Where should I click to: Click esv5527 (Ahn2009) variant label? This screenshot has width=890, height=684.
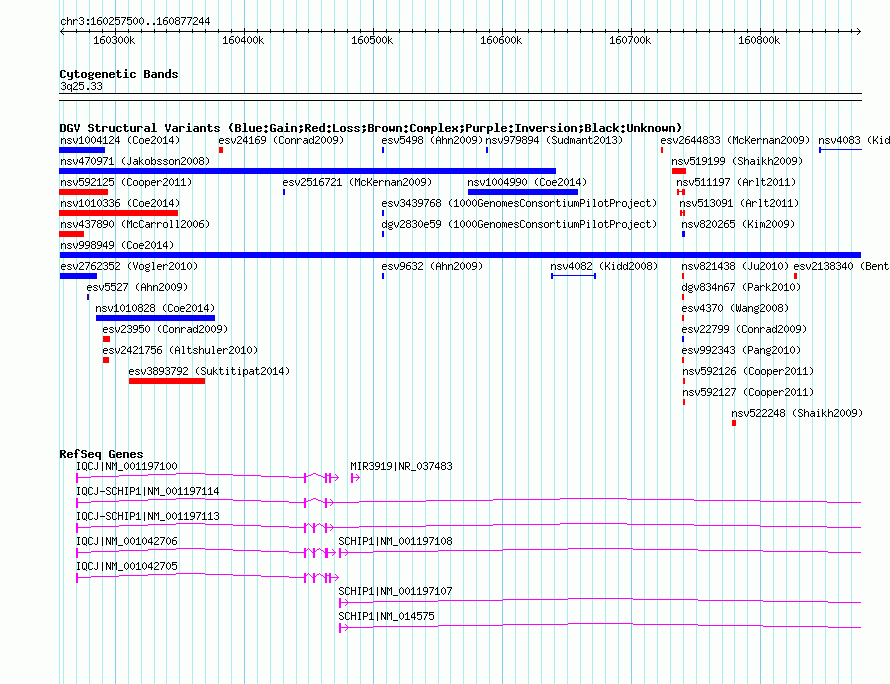tap(137, 287)
